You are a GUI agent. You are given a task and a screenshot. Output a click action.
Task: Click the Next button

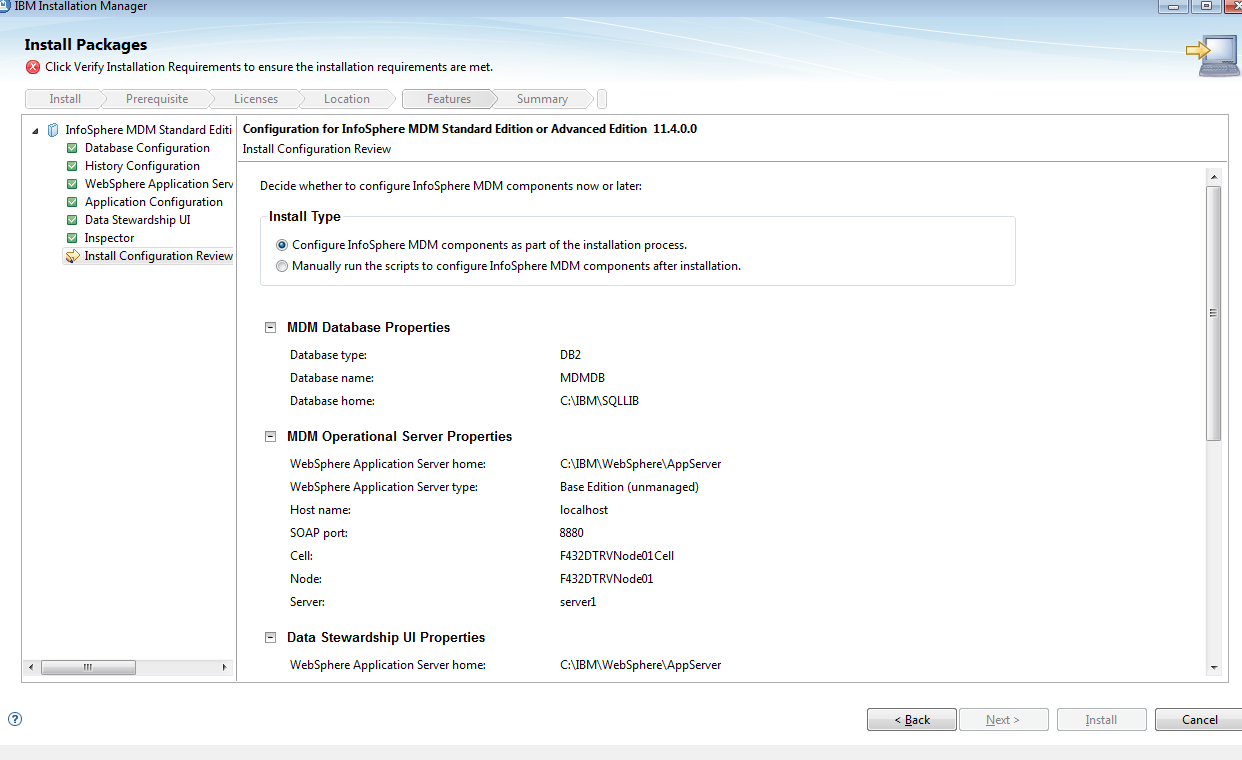coord(1004,719)
